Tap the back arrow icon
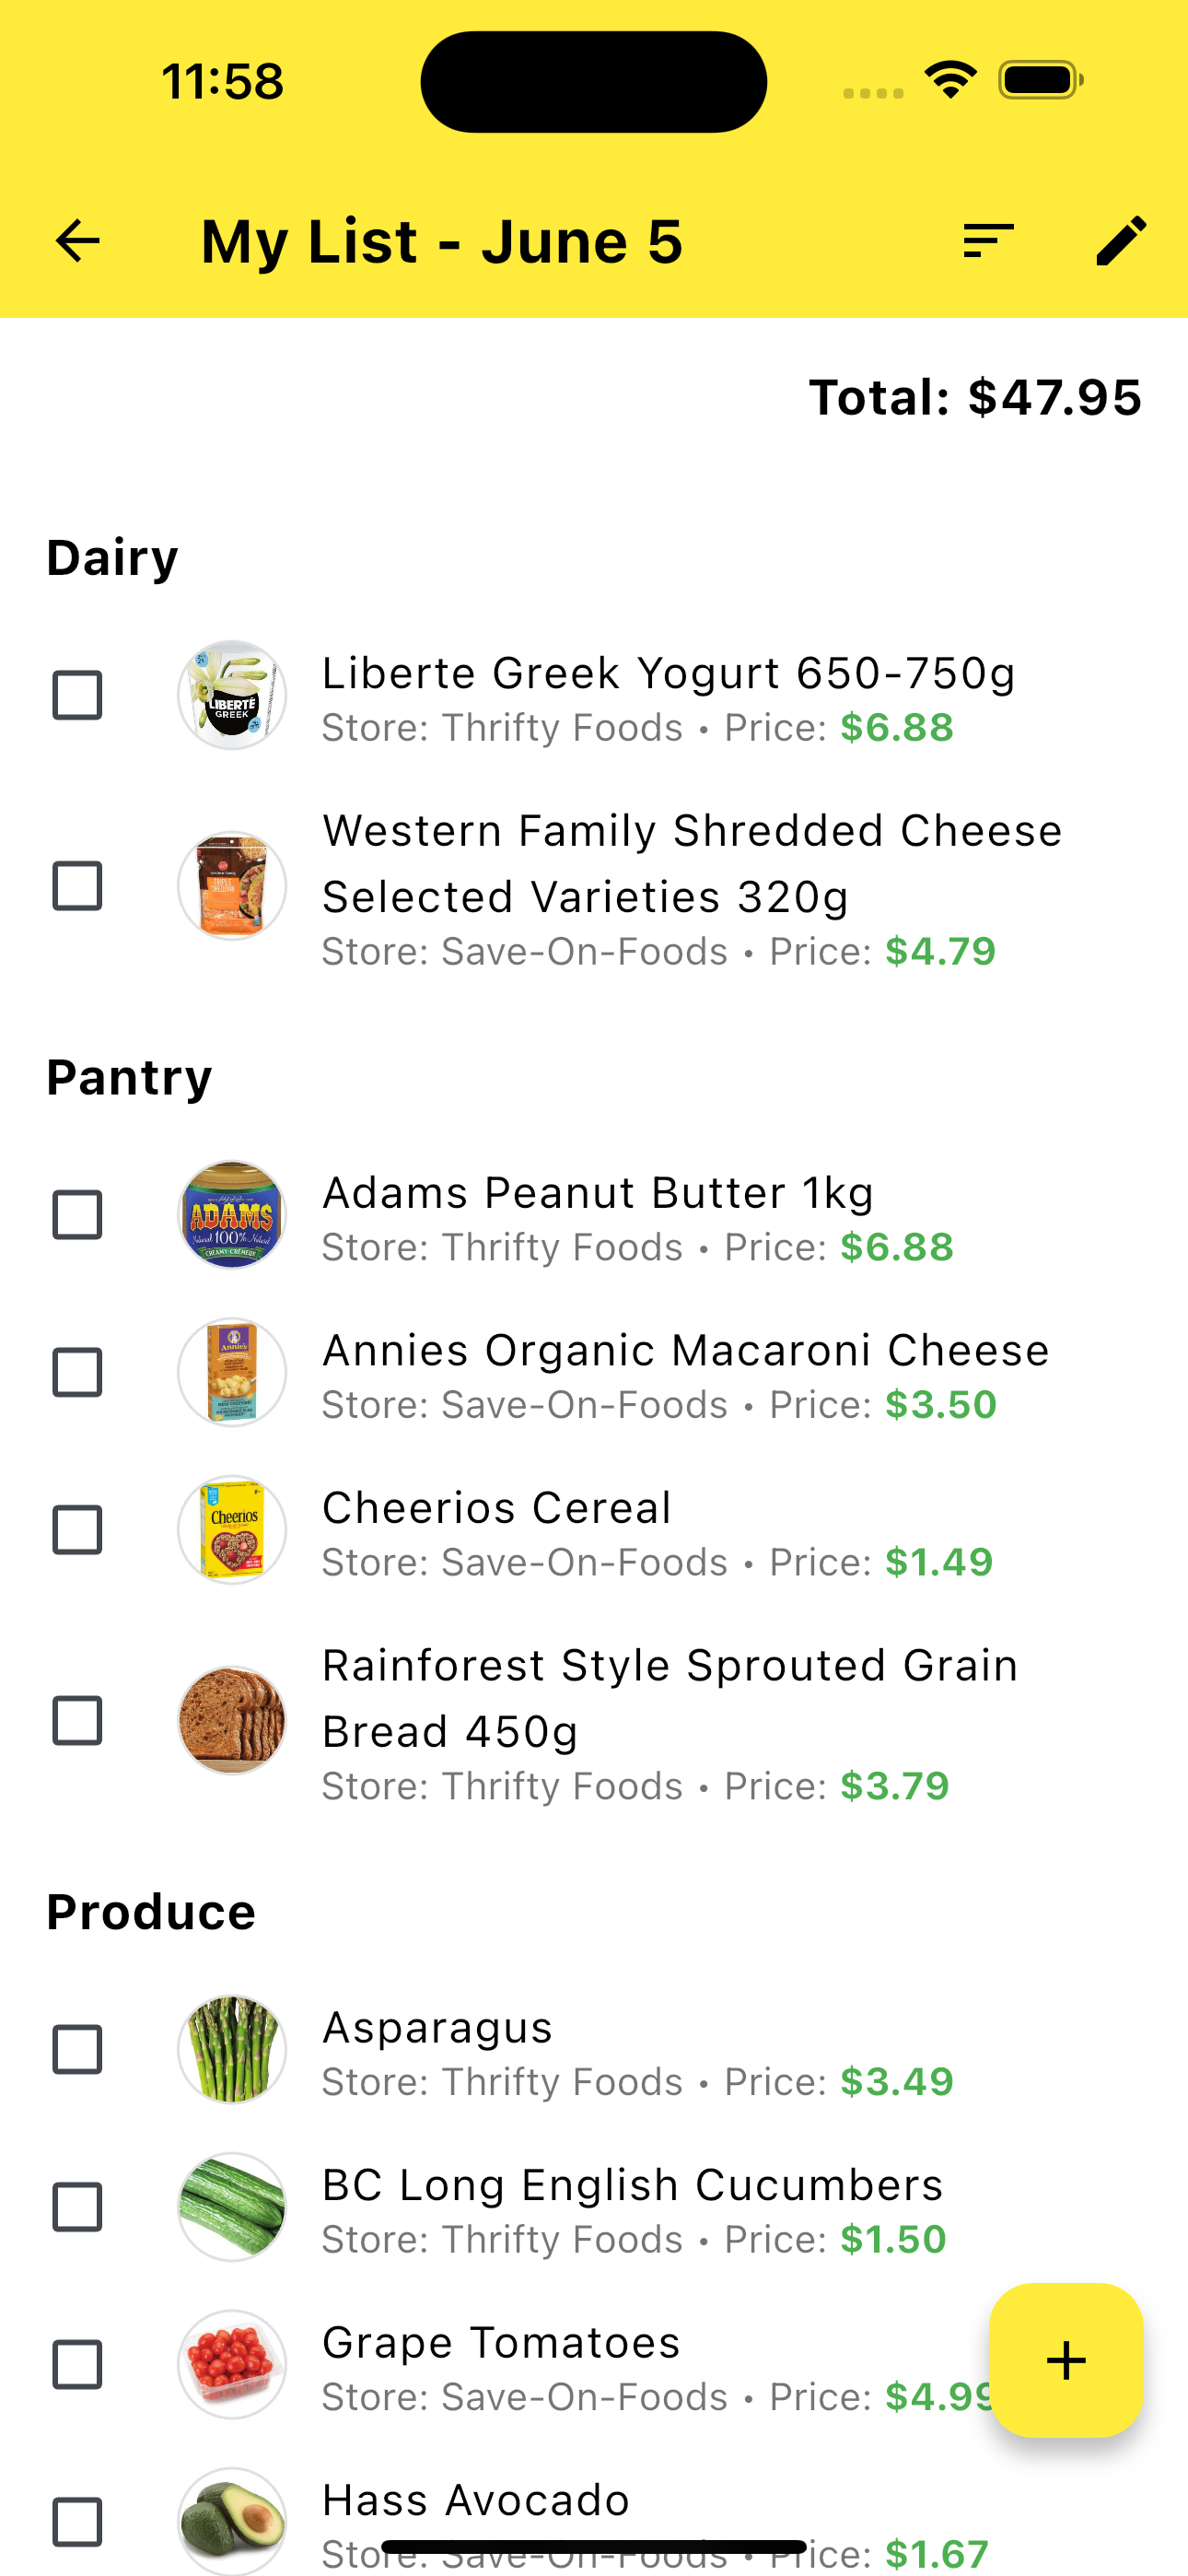Image resolution: width=1188 pixels, height=2576 pixels. coord(77,241)
